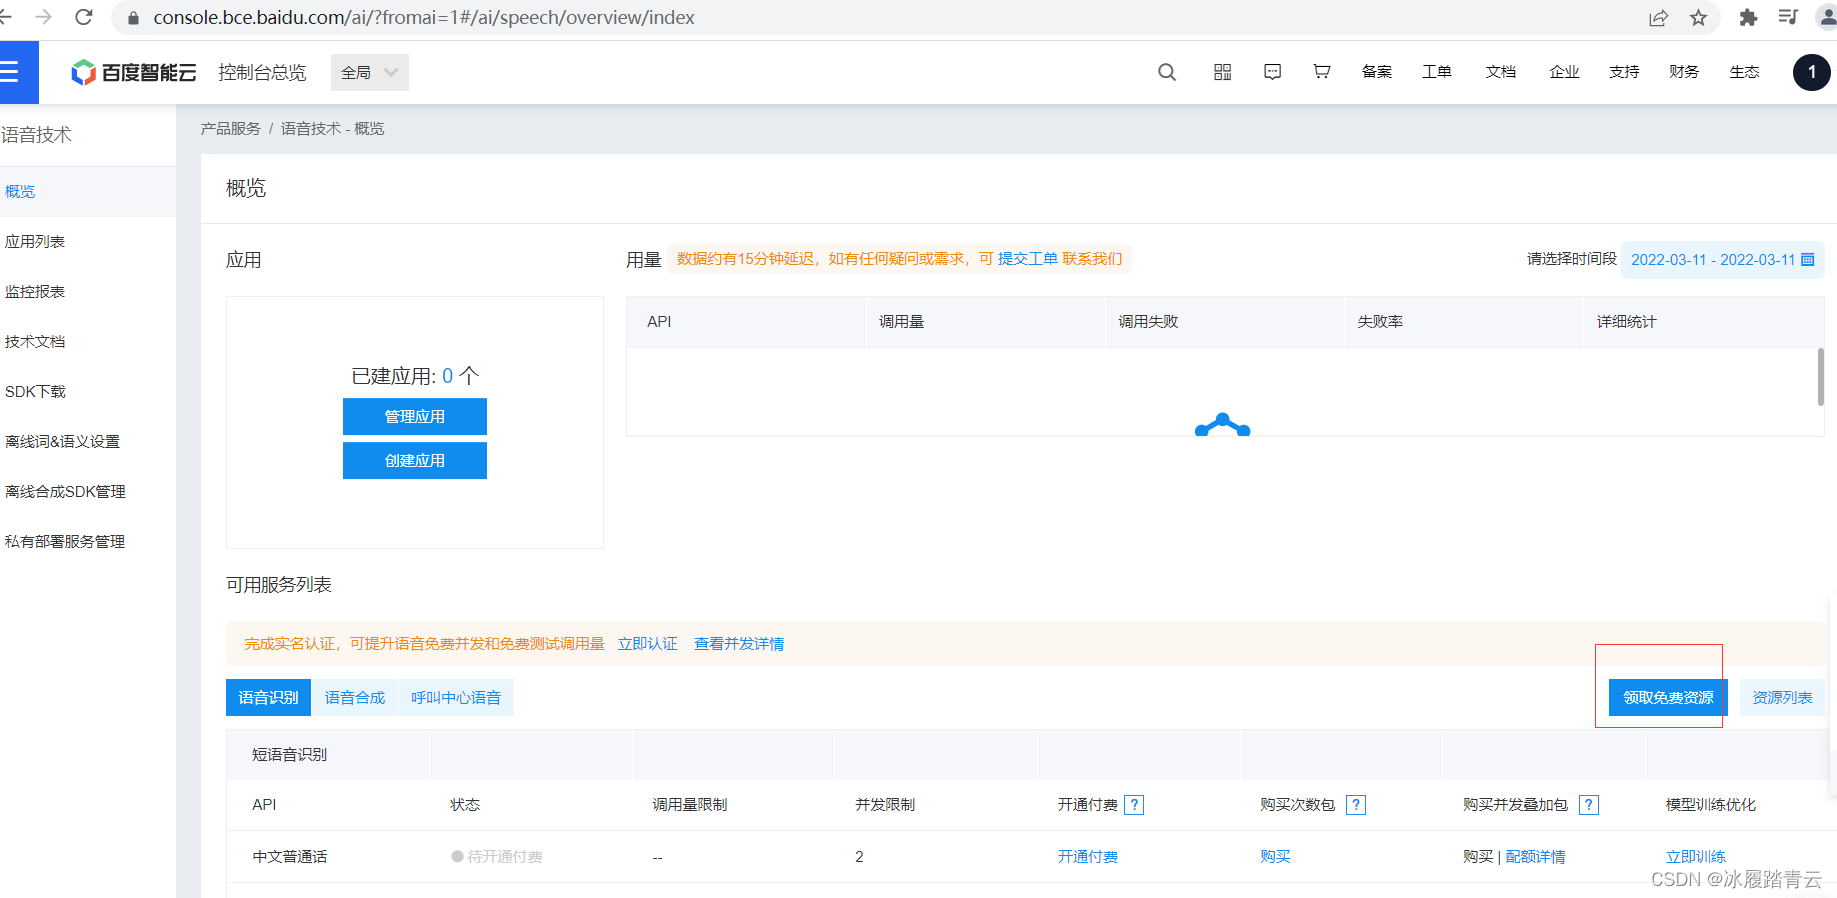Select 应用列表 in the sidebar
1837x898 pixels.
click(x=35, y=241)
